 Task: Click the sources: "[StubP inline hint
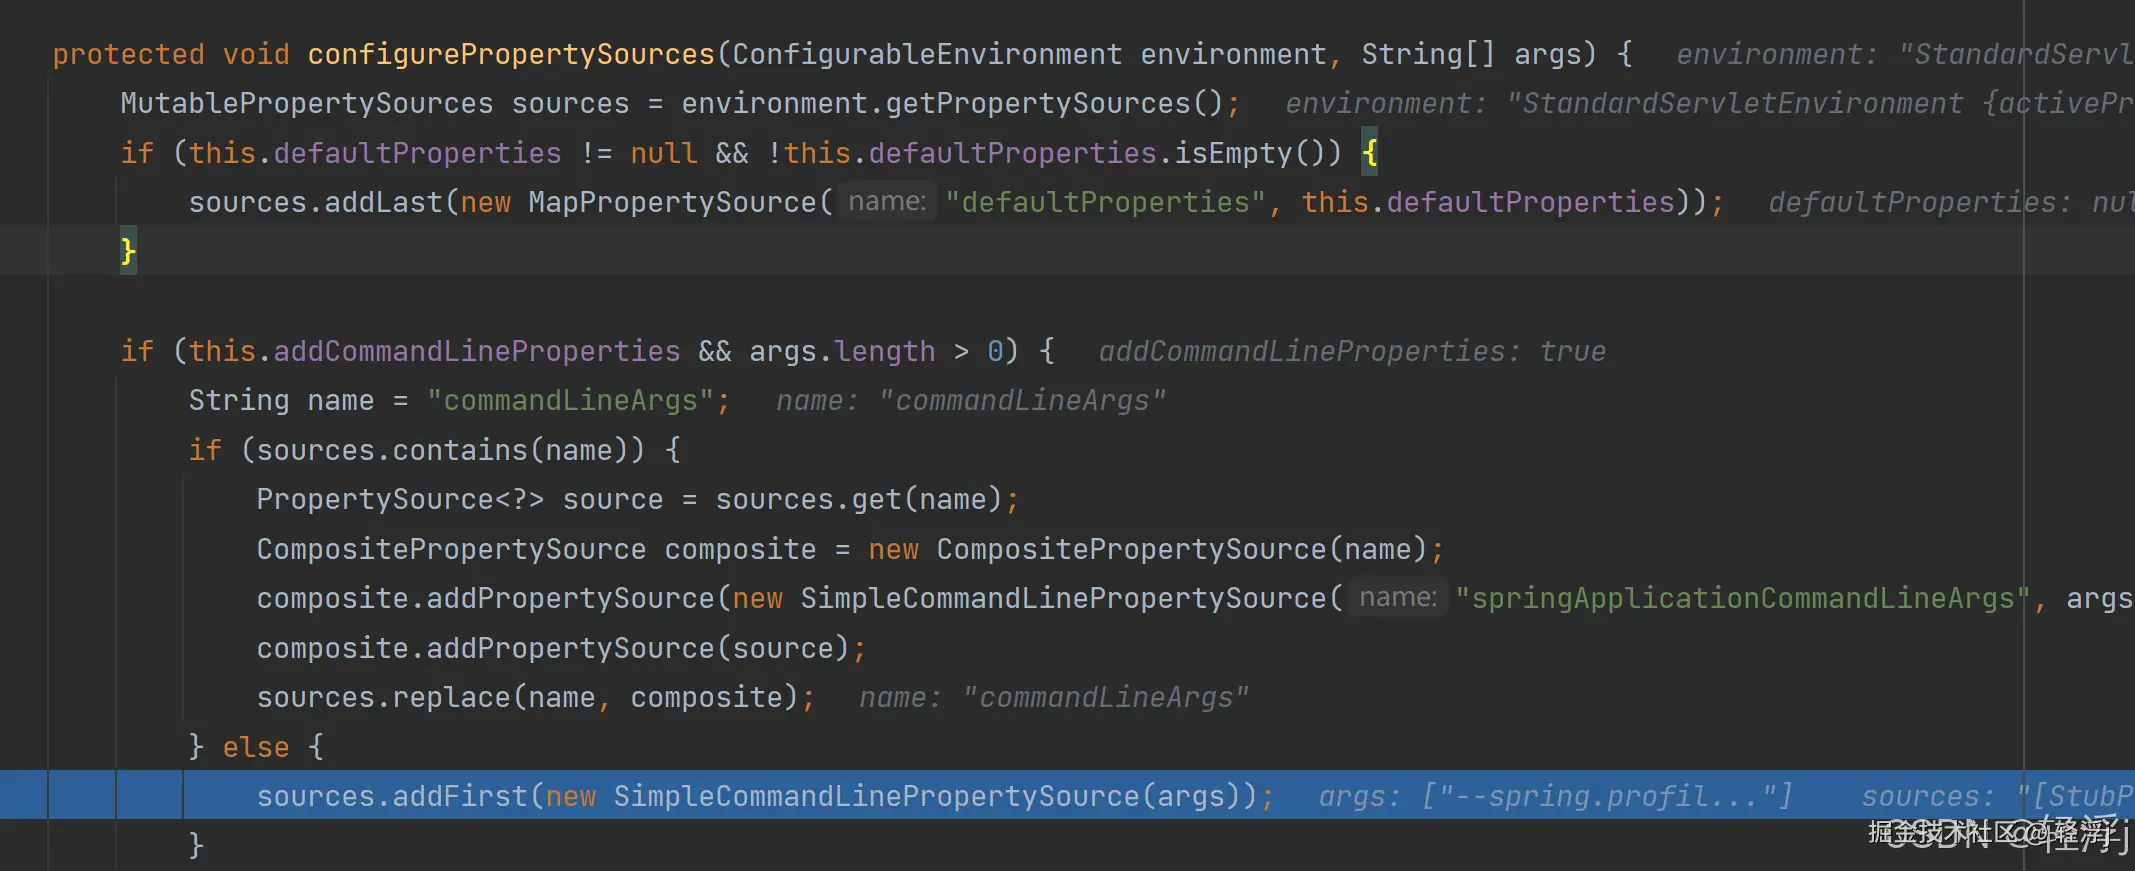1998,796
